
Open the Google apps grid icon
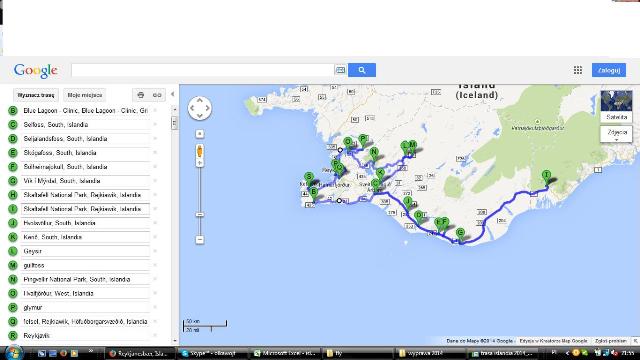tap(578, 70)
